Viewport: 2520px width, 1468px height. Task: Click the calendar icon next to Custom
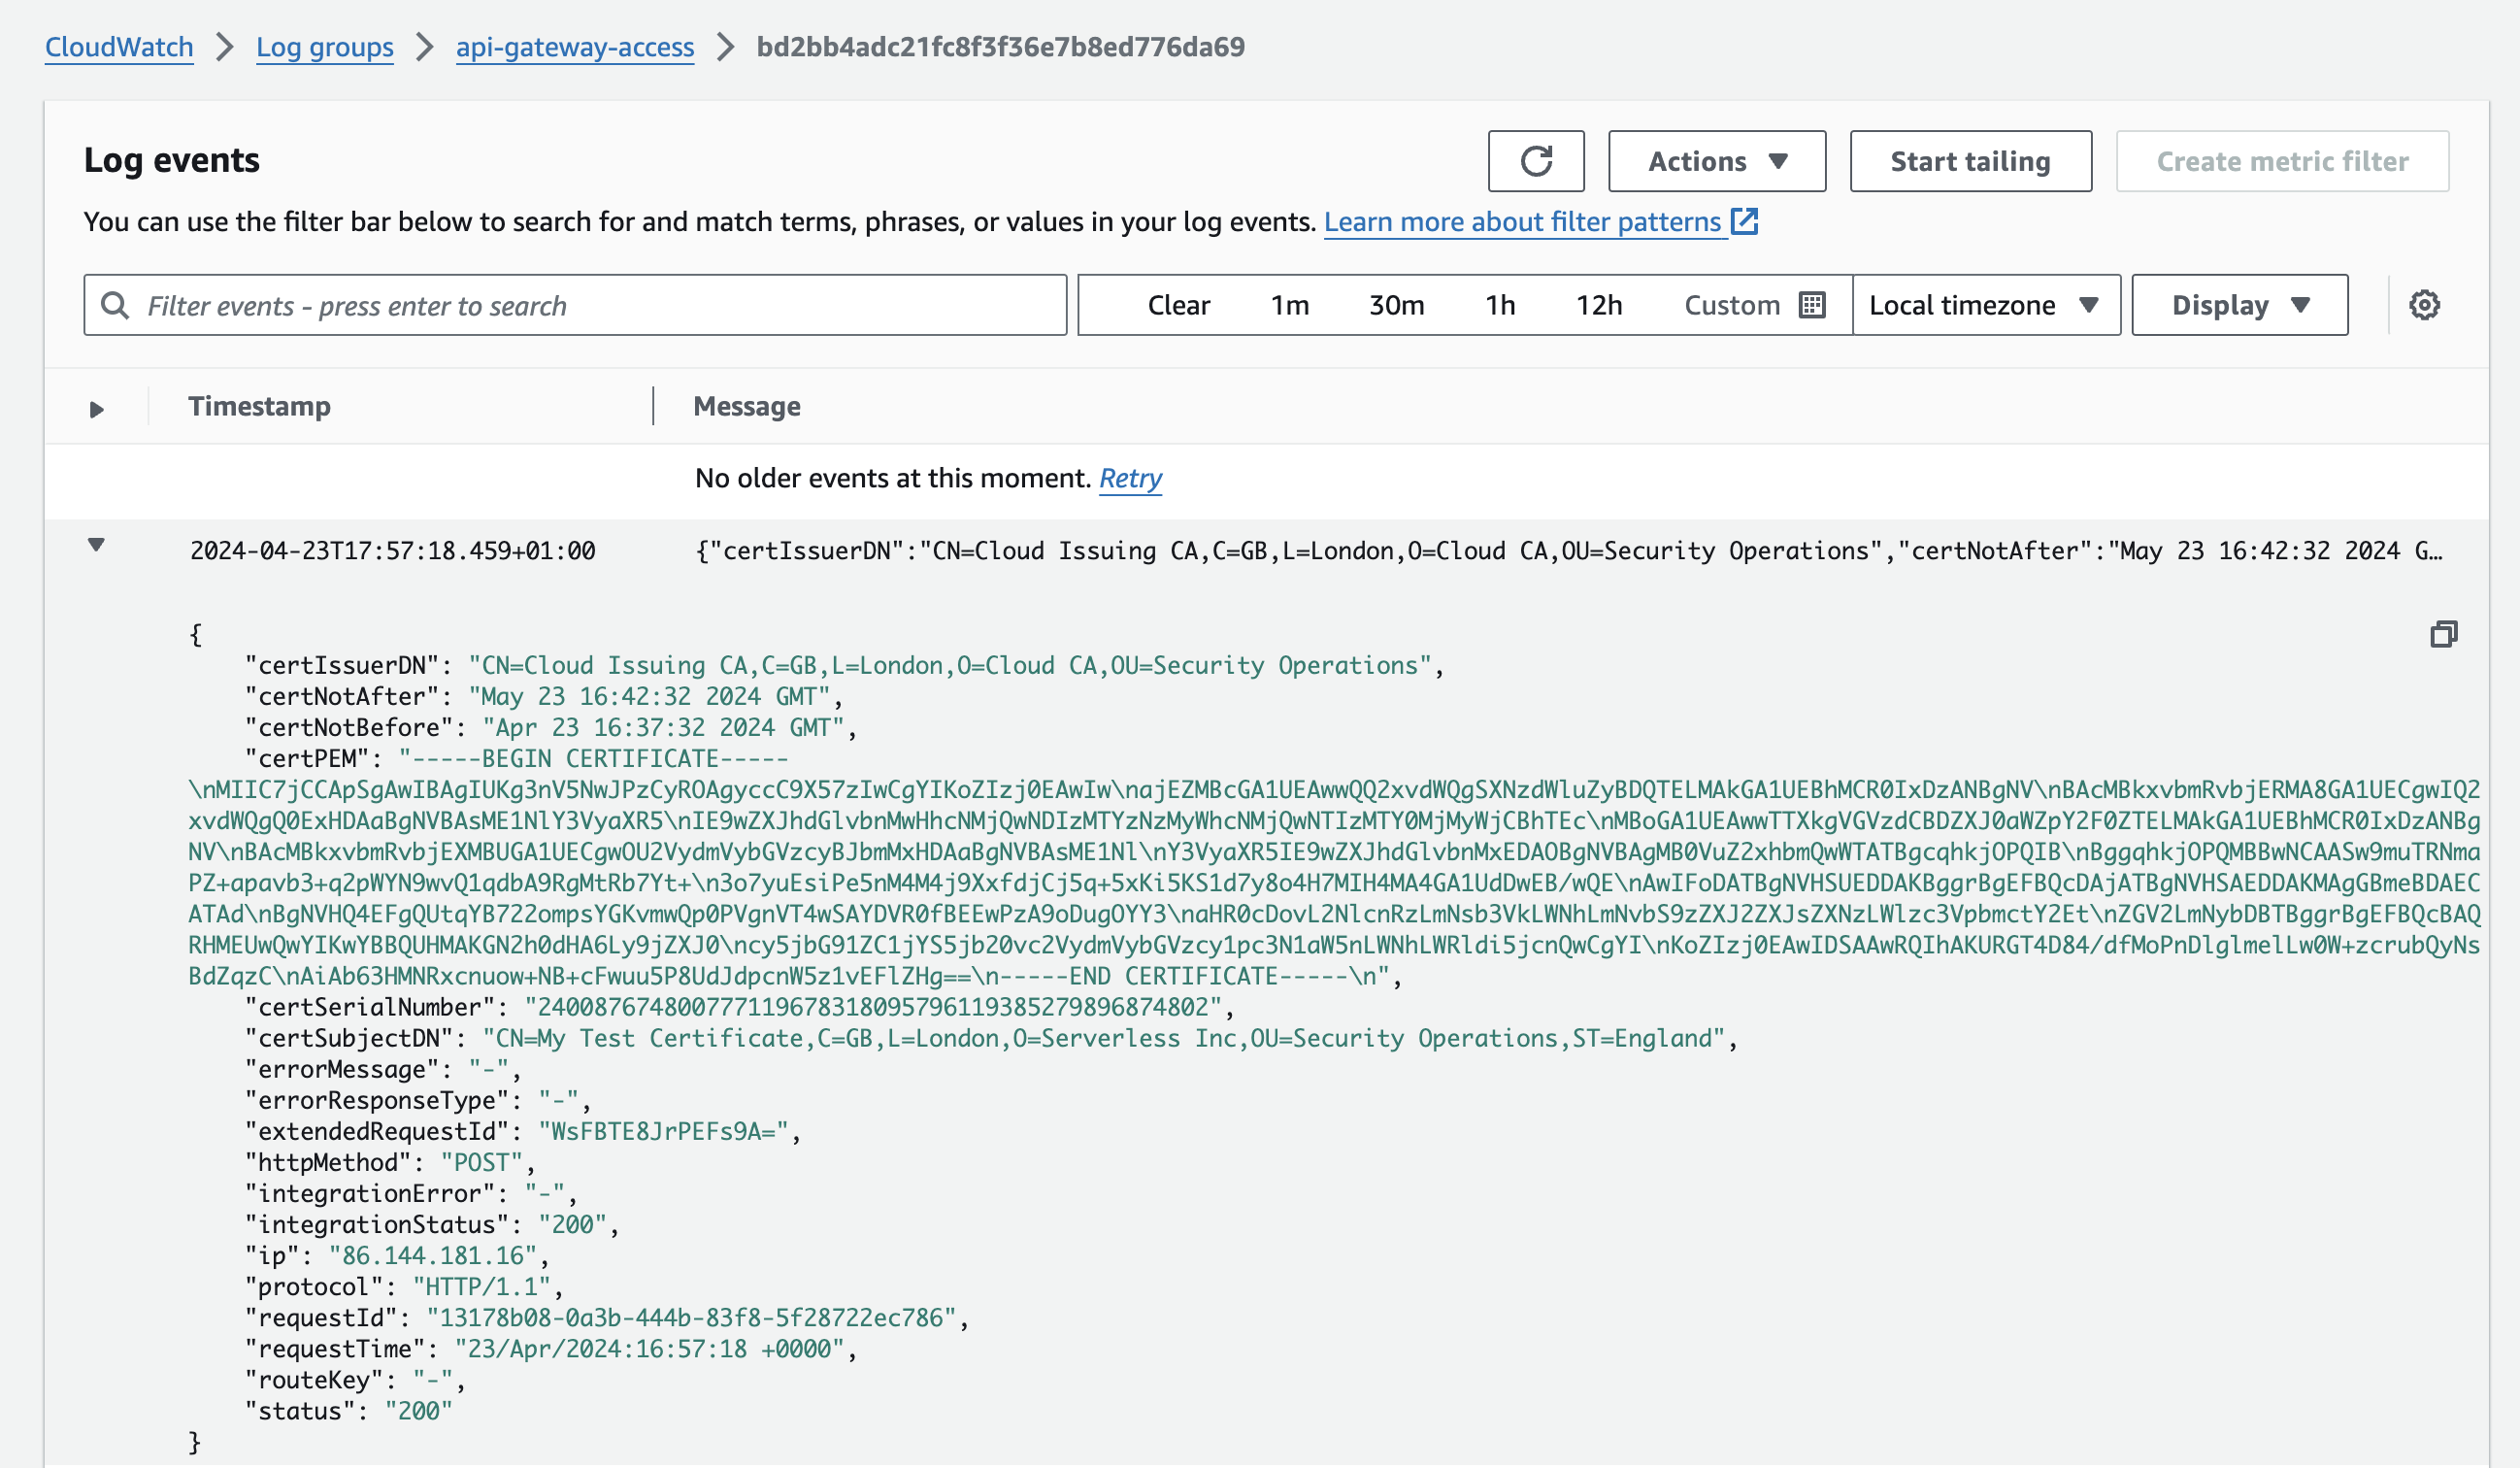(1811, 305)
